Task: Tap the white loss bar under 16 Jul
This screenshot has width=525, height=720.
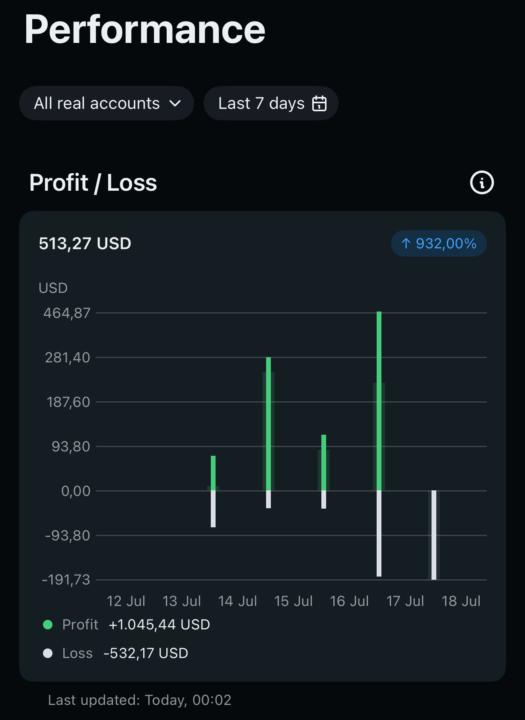Action: 379,534
